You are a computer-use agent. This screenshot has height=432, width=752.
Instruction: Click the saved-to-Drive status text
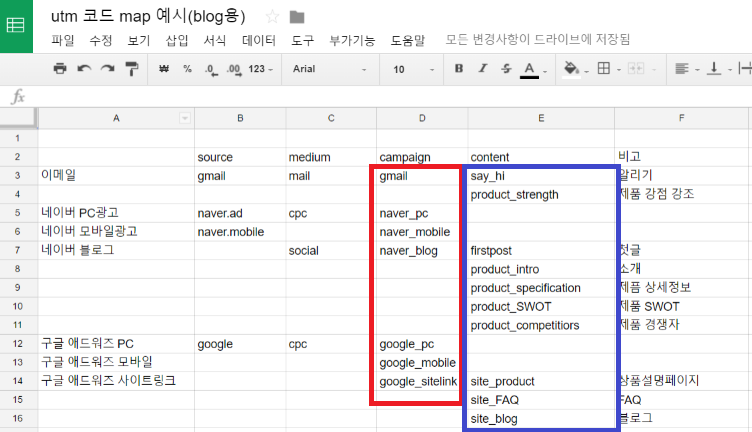tap(538, 39)
